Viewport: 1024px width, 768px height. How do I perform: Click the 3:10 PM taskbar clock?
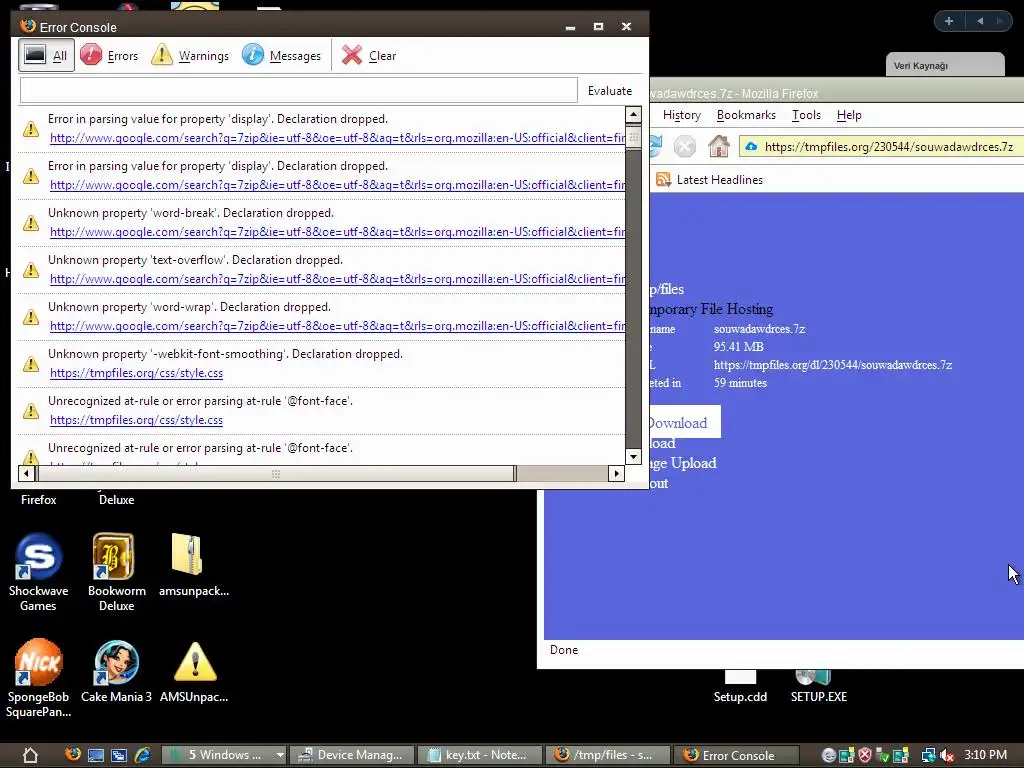985,755
